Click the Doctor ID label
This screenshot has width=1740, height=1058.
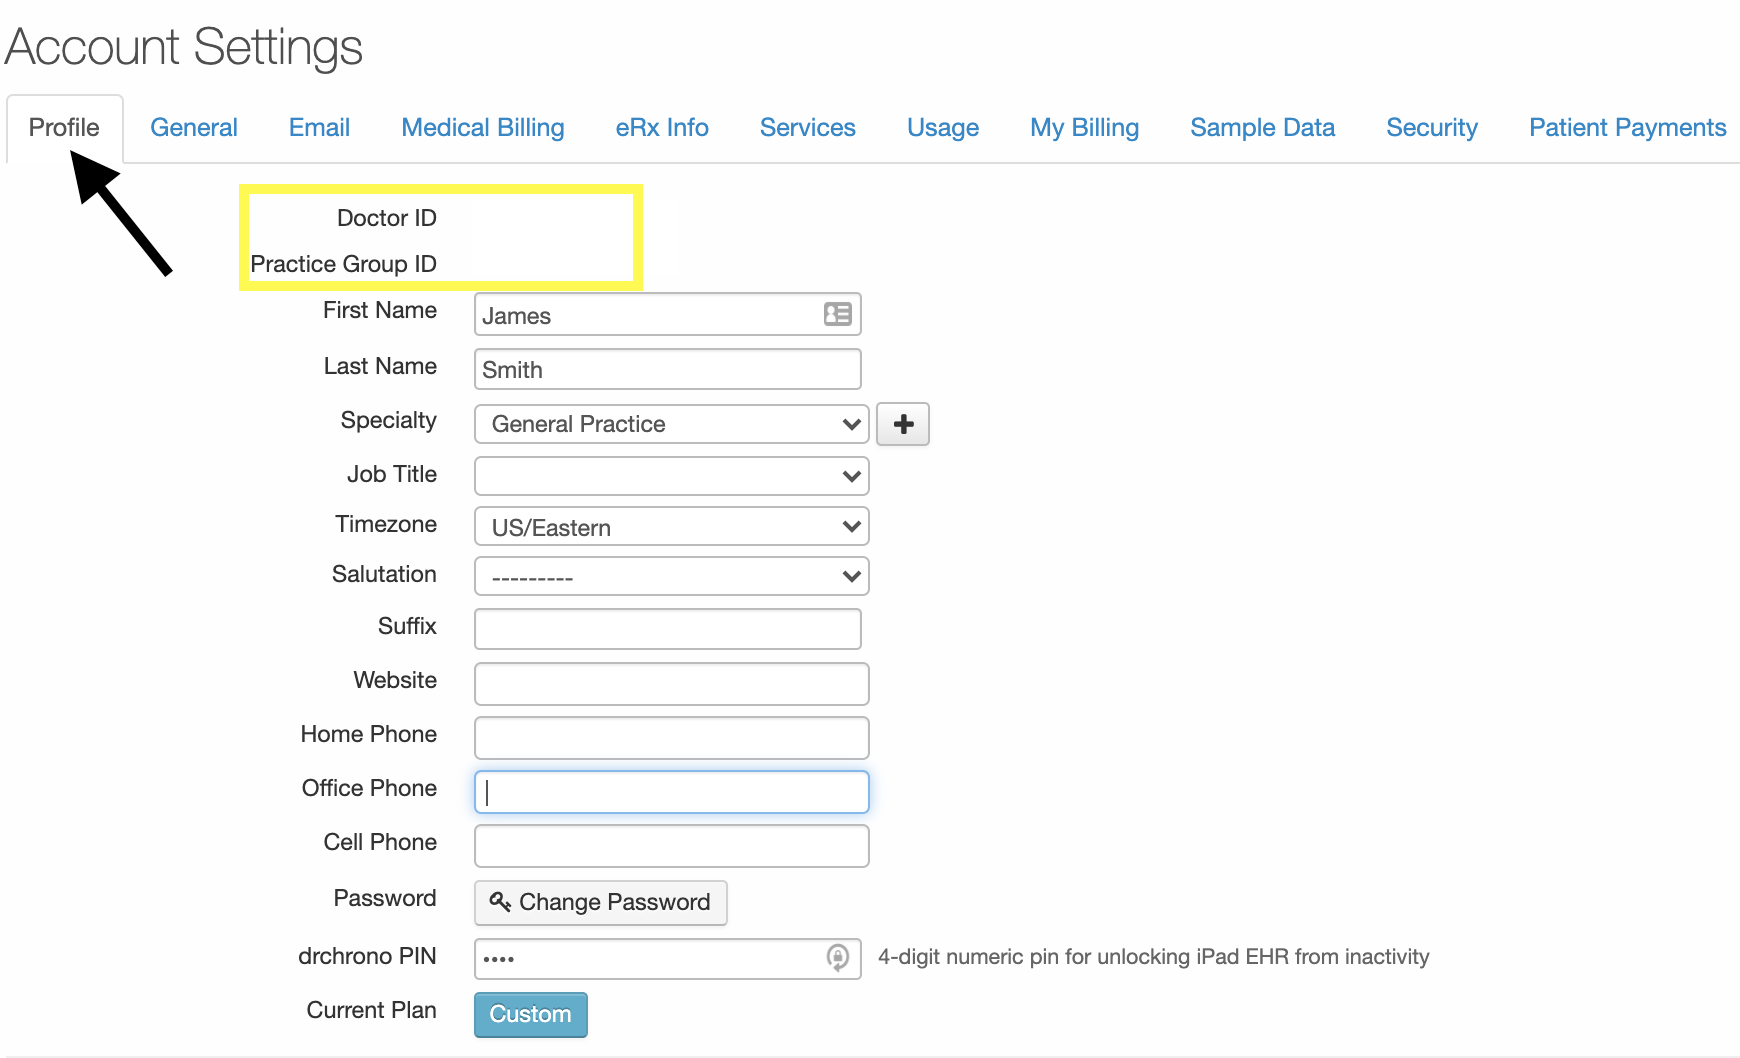click(x=386, y=218)
